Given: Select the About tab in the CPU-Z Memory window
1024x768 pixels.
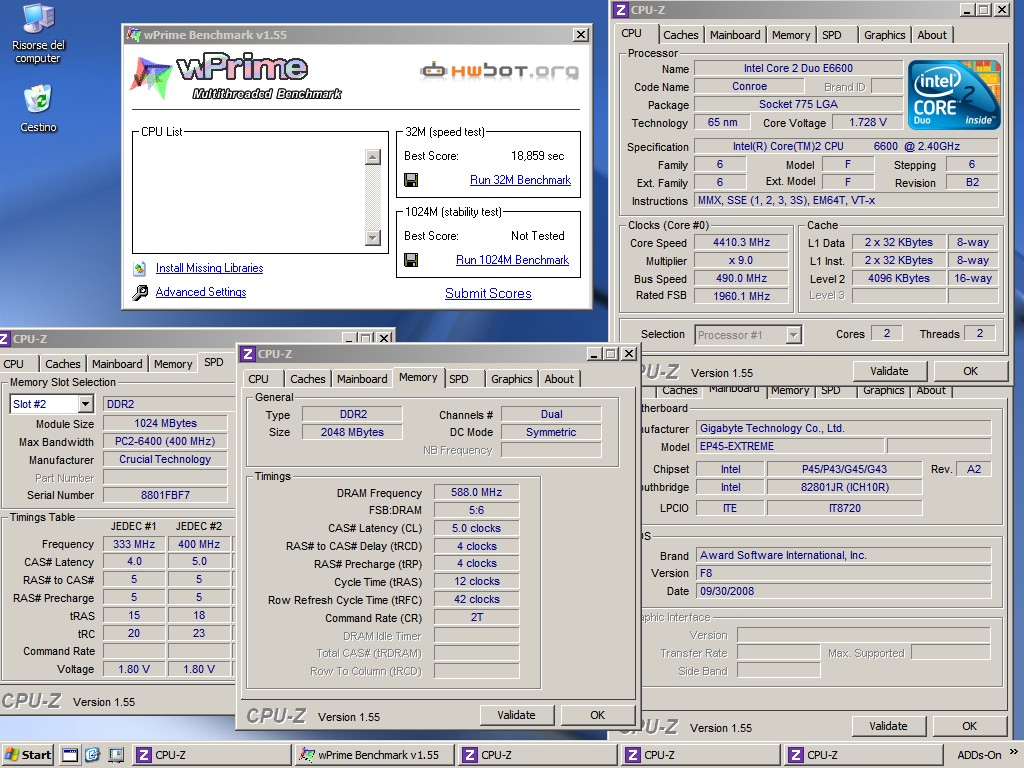Looking at the screenshot, I should pos(559,379).
